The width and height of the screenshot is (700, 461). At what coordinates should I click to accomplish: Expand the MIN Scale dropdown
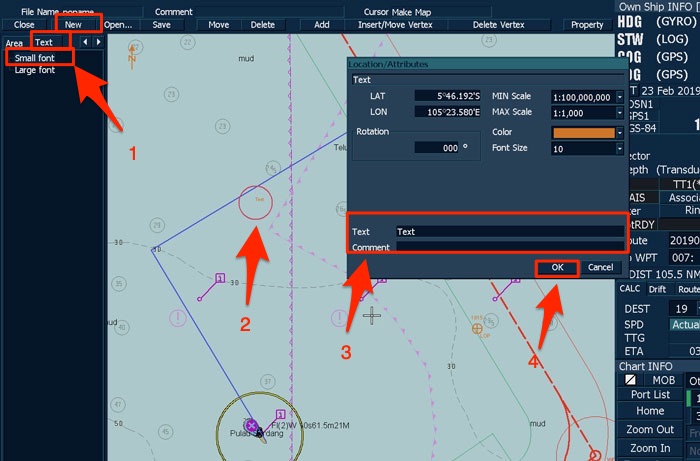pyautogui.click(x=620, y=97)
